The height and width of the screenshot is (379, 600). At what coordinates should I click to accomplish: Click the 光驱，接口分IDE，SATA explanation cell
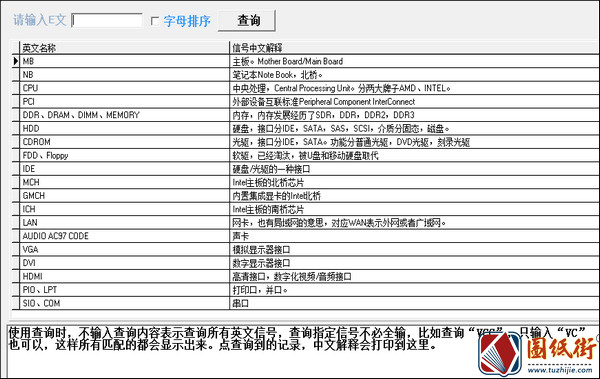coord(414,142)
